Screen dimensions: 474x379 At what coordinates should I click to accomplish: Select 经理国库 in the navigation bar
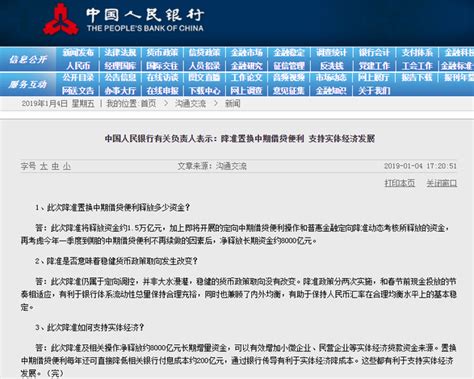120,66
